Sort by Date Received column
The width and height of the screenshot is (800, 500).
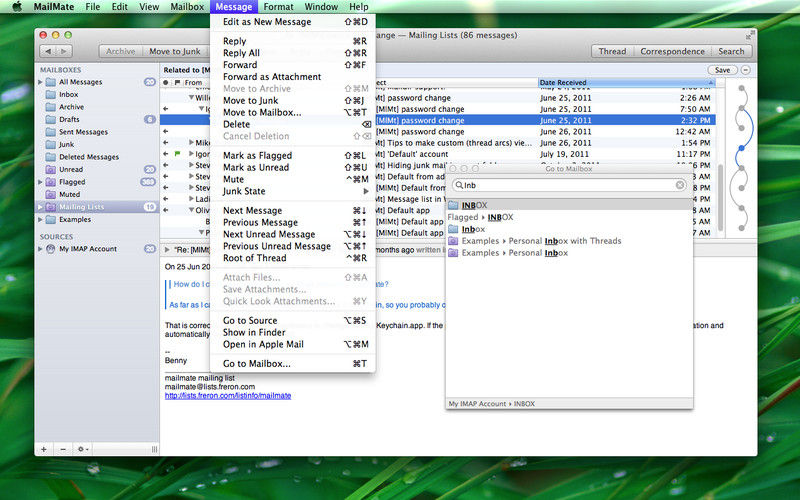pos(626,83)
